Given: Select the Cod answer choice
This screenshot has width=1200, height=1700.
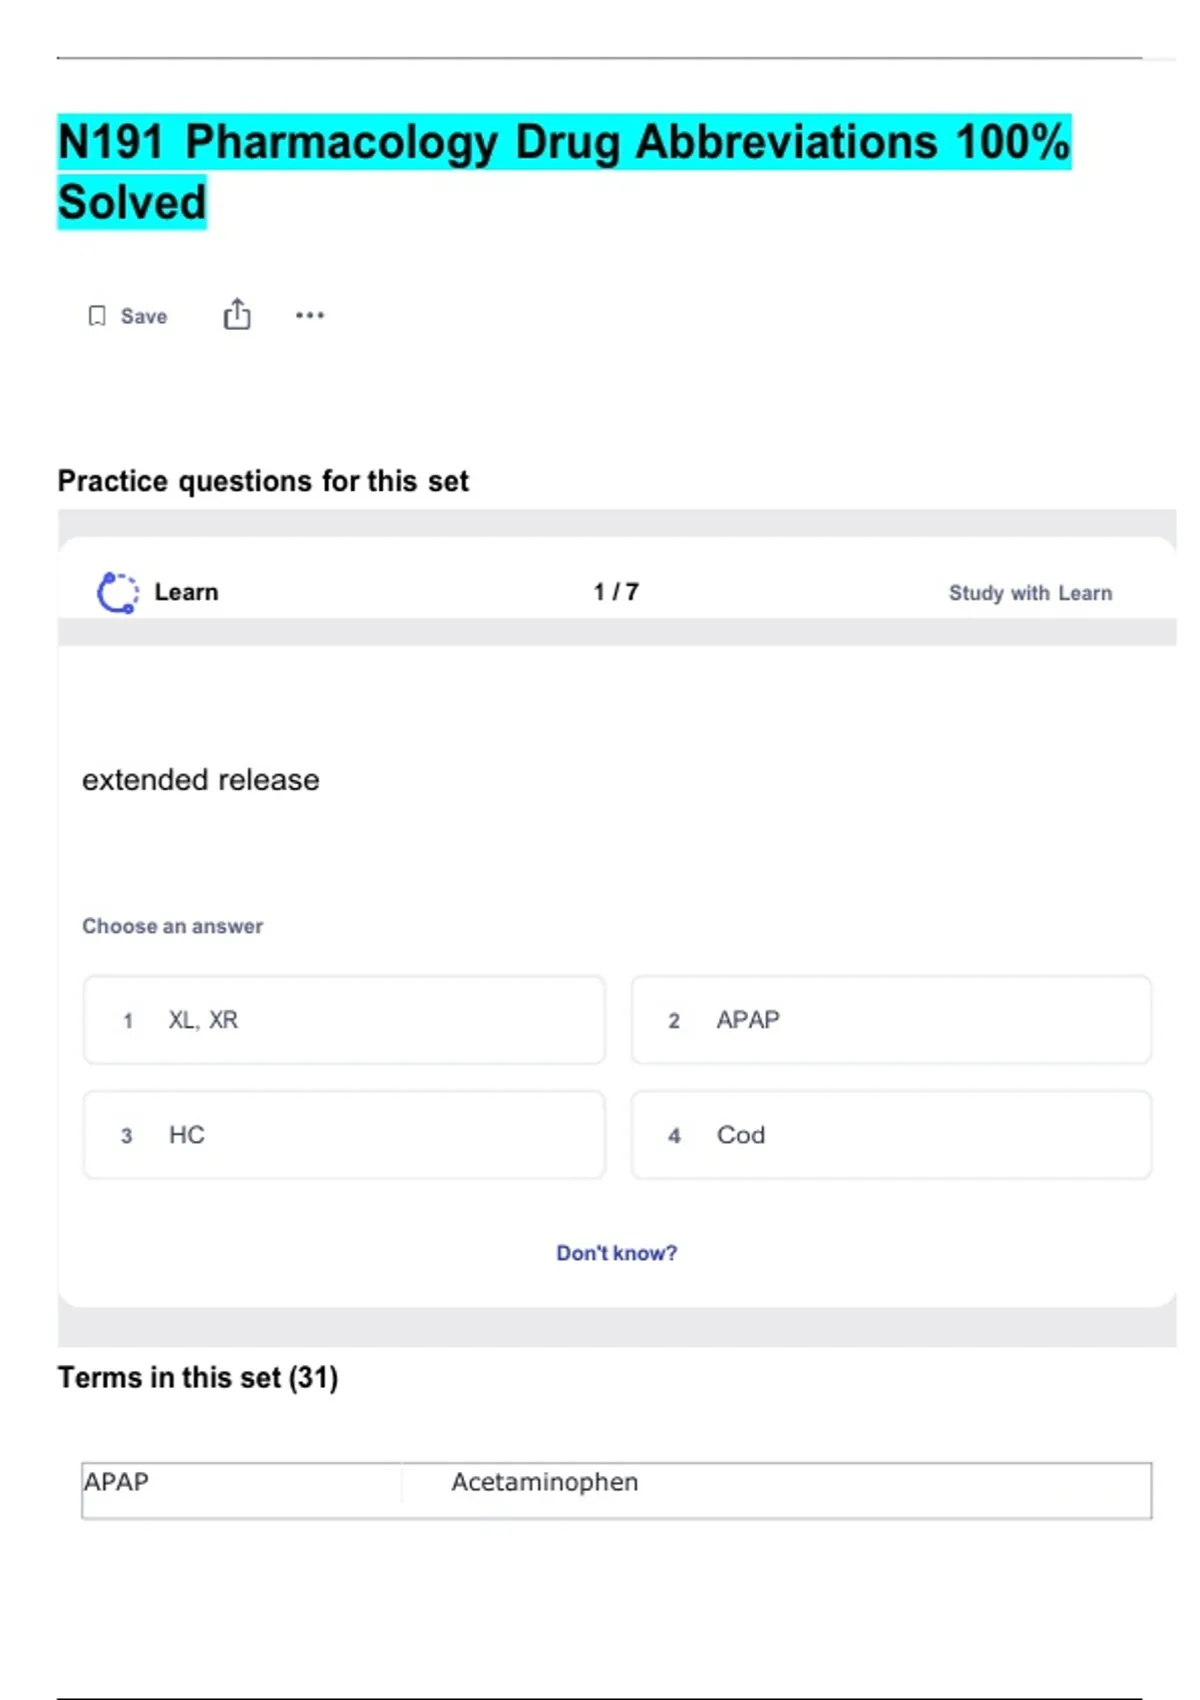Looking at the screenshot, I should (890, 1135).
